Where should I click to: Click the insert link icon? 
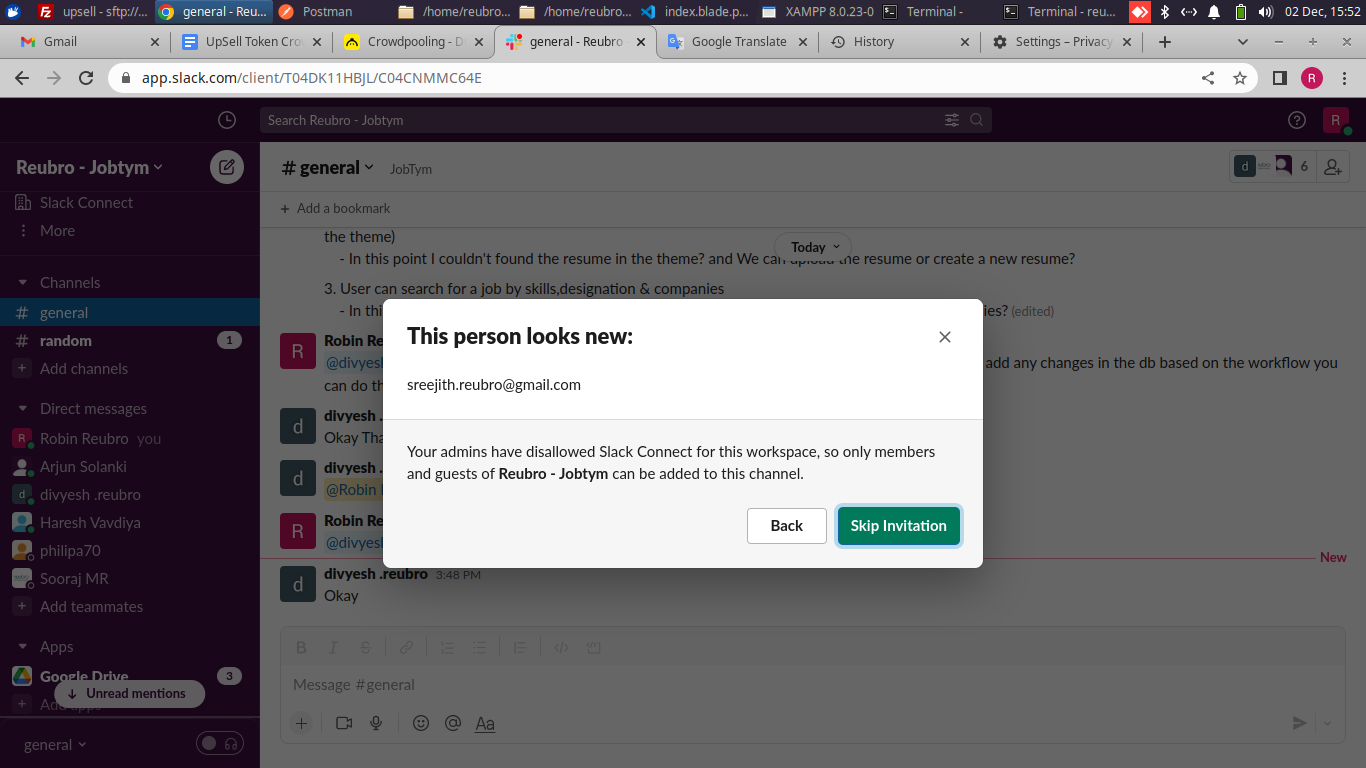pos(407,647)
